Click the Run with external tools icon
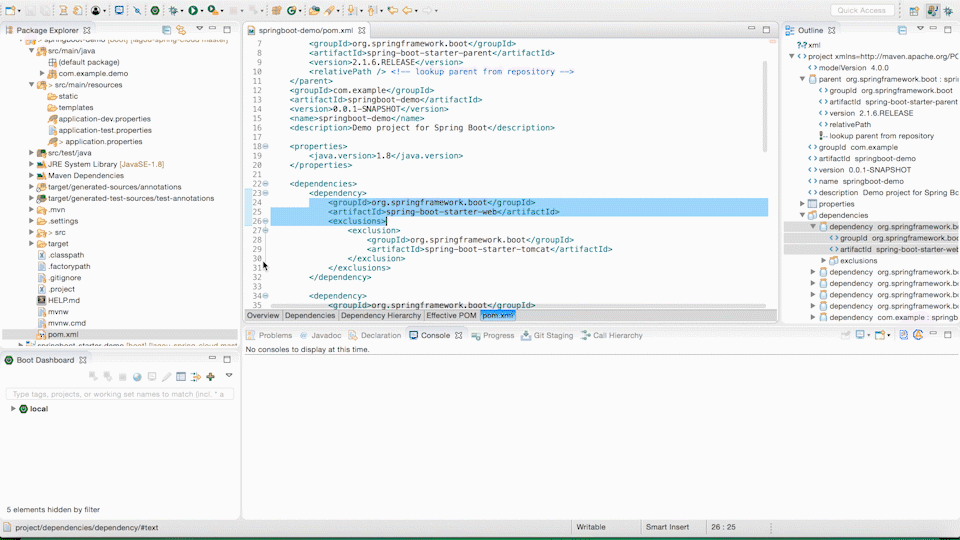This screenshot has height=540, width=960. point(212,10)
